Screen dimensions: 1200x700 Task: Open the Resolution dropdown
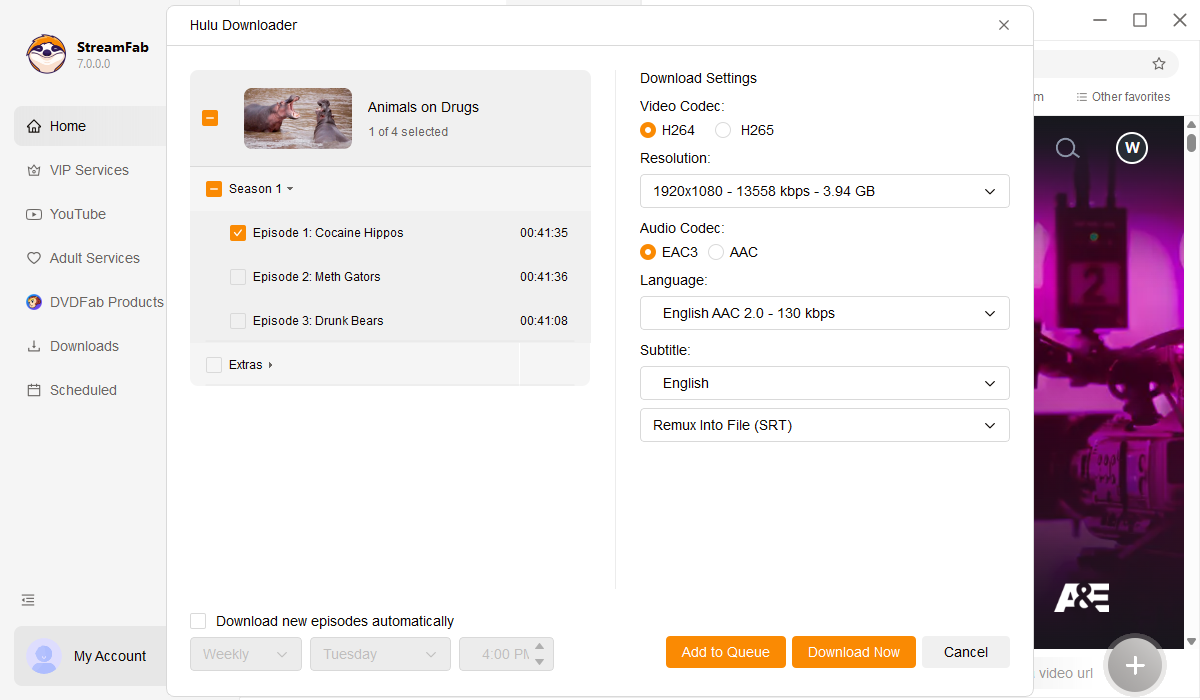click(x=824, y=191)
